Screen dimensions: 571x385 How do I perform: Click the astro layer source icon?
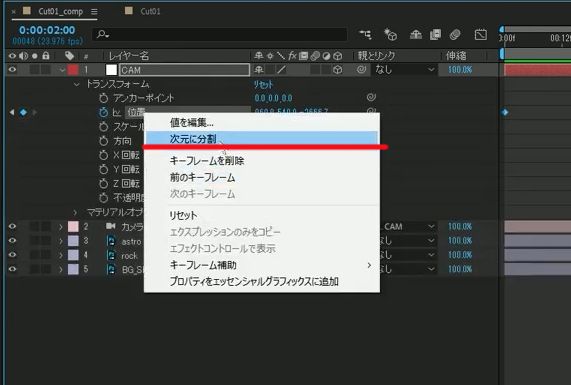[x=111, y=241]
